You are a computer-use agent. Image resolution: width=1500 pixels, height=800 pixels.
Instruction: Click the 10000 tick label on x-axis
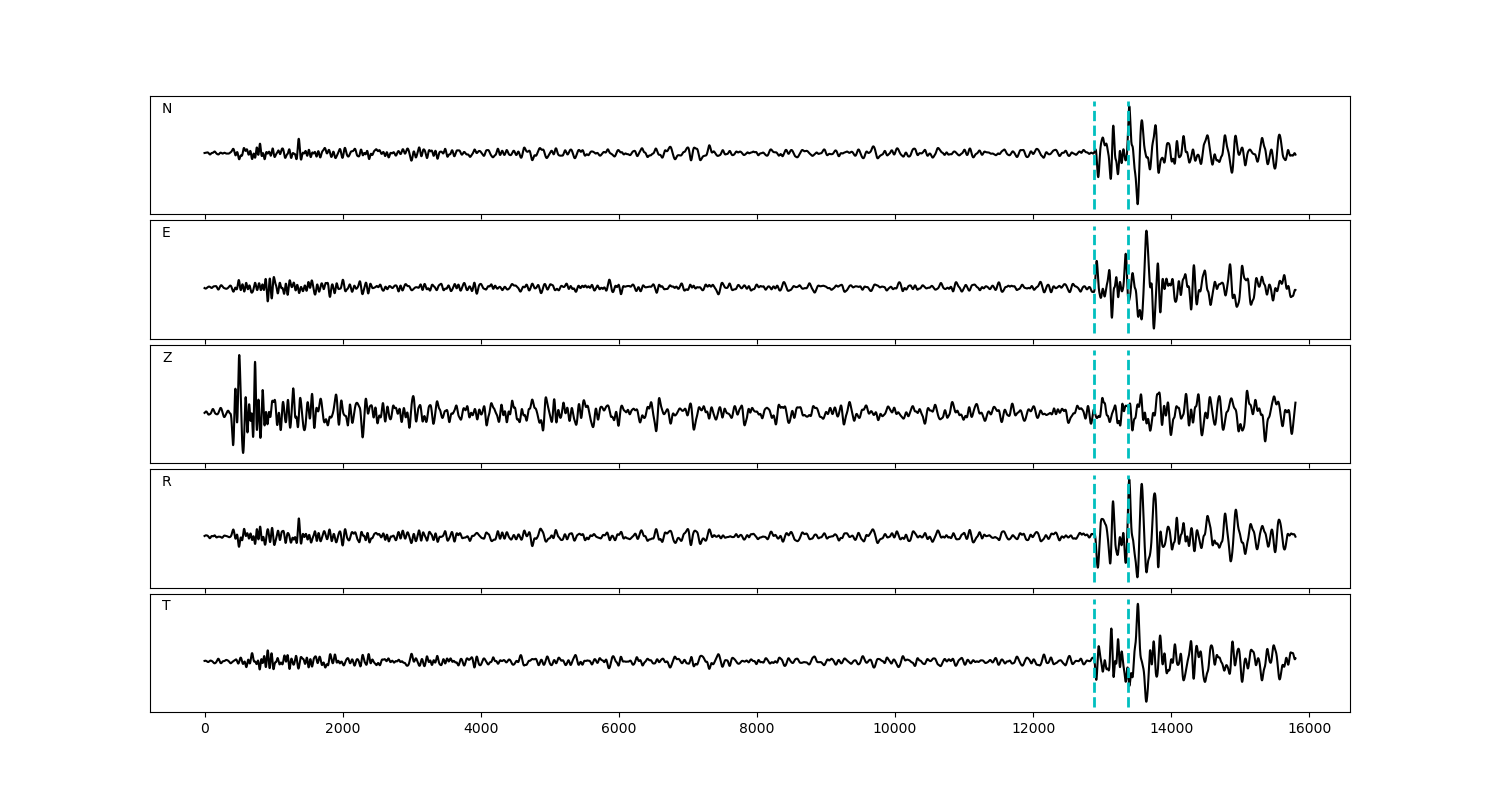pyautogui.click(x=895, y=729)
